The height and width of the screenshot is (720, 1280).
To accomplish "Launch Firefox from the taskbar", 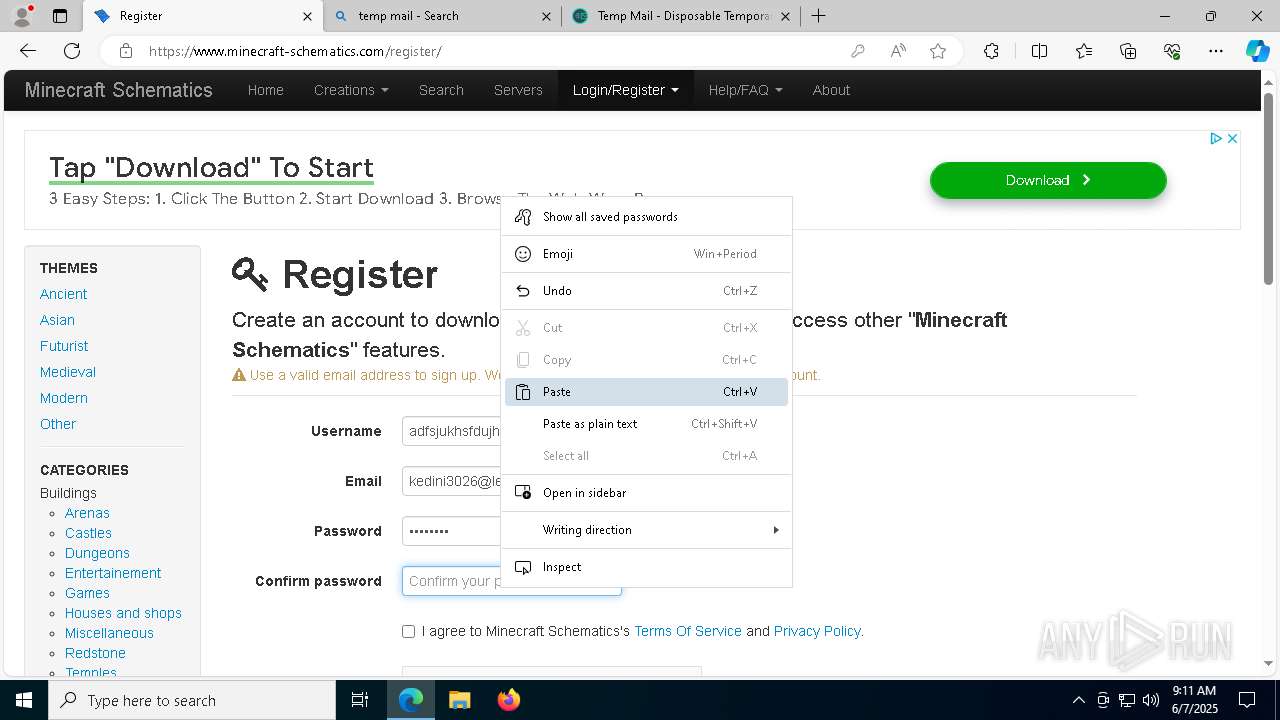I will tap(508, 700).
